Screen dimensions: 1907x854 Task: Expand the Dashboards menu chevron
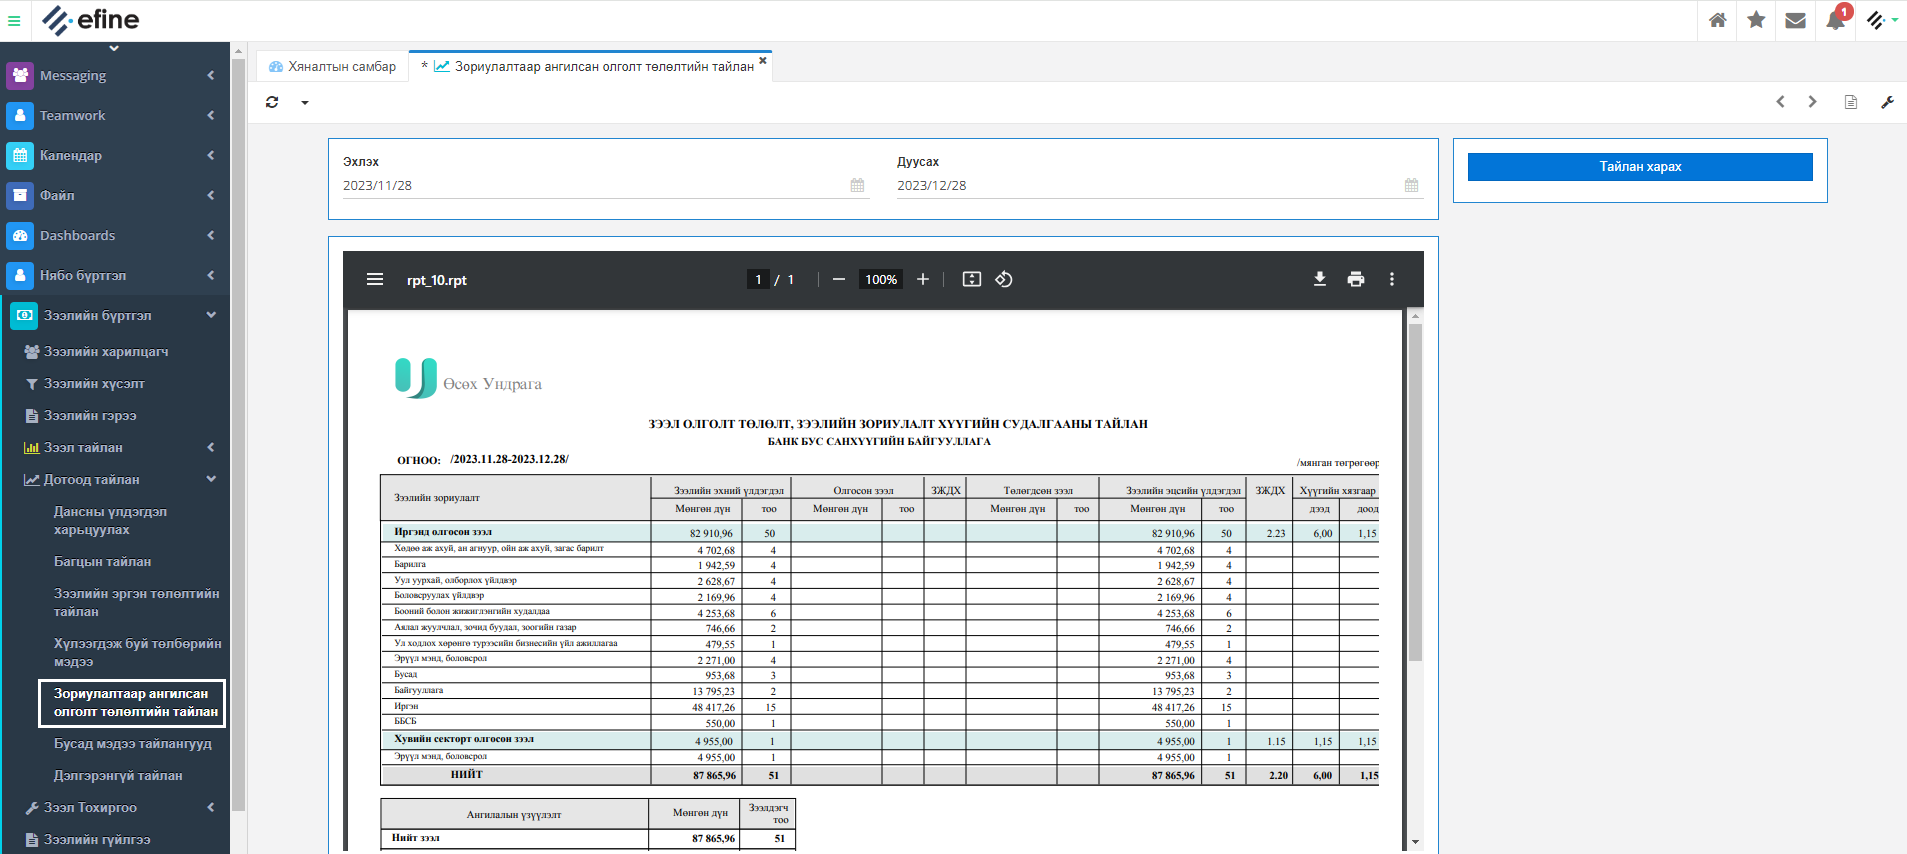coord(211,235)
